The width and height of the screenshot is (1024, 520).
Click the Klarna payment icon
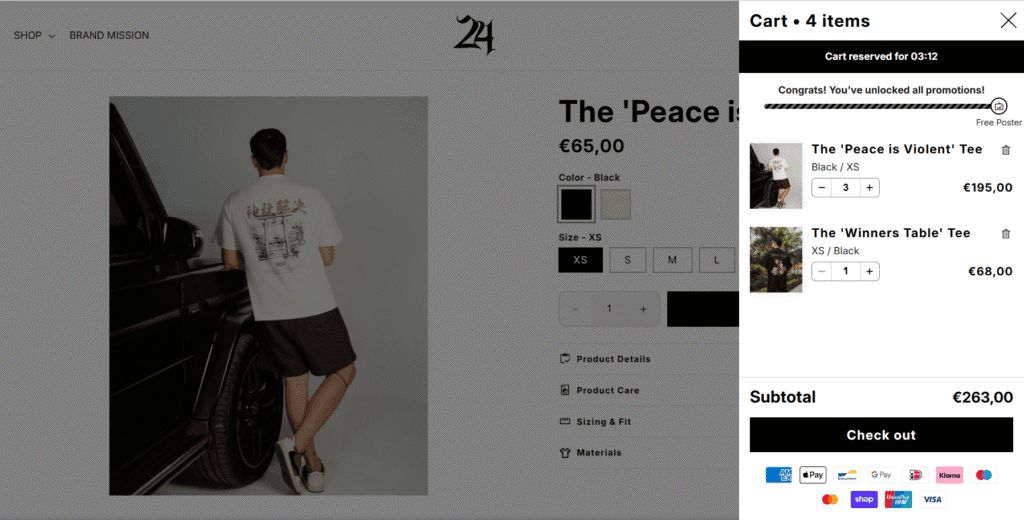[950, 475]
